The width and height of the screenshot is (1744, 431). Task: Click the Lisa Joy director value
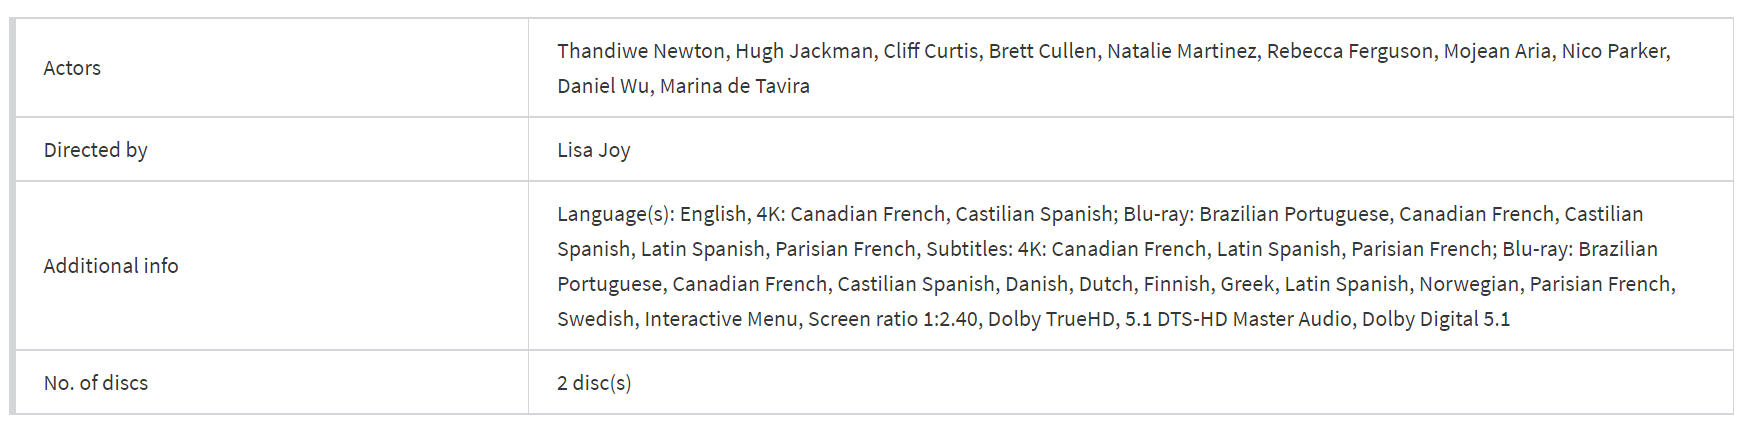coord(593,150)
